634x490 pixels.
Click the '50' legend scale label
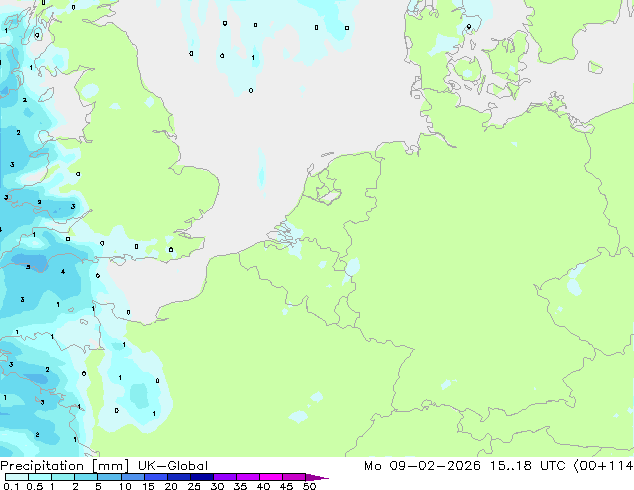click(310, 486)
